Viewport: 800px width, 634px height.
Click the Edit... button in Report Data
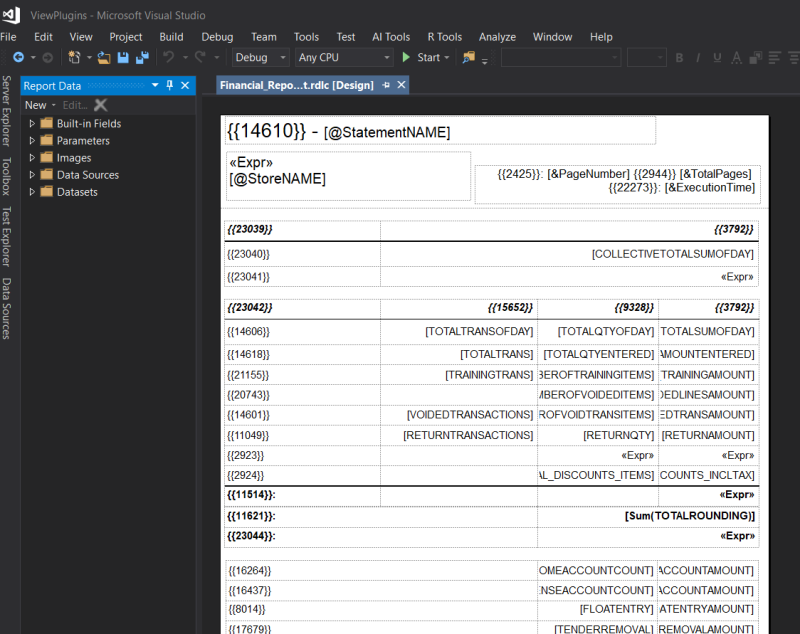(75, 105)
